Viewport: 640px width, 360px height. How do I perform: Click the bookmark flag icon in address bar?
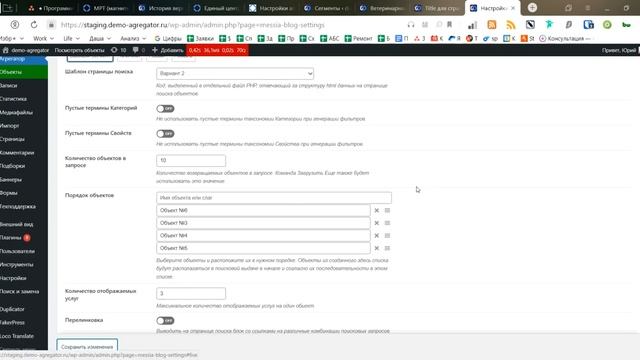[x=449, y=25]
